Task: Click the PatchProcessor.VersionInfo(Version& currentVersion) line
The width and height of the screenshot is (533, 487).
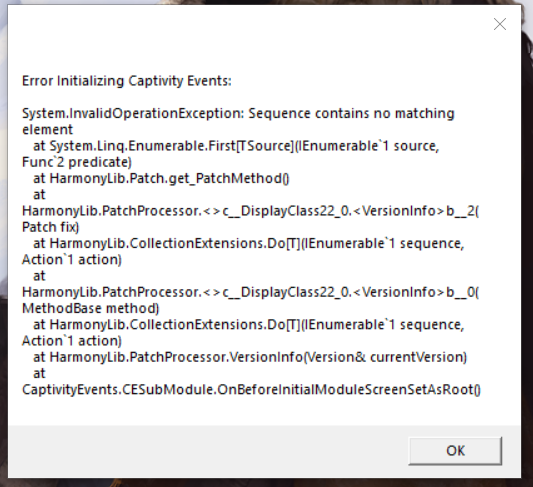Action: 250,357
